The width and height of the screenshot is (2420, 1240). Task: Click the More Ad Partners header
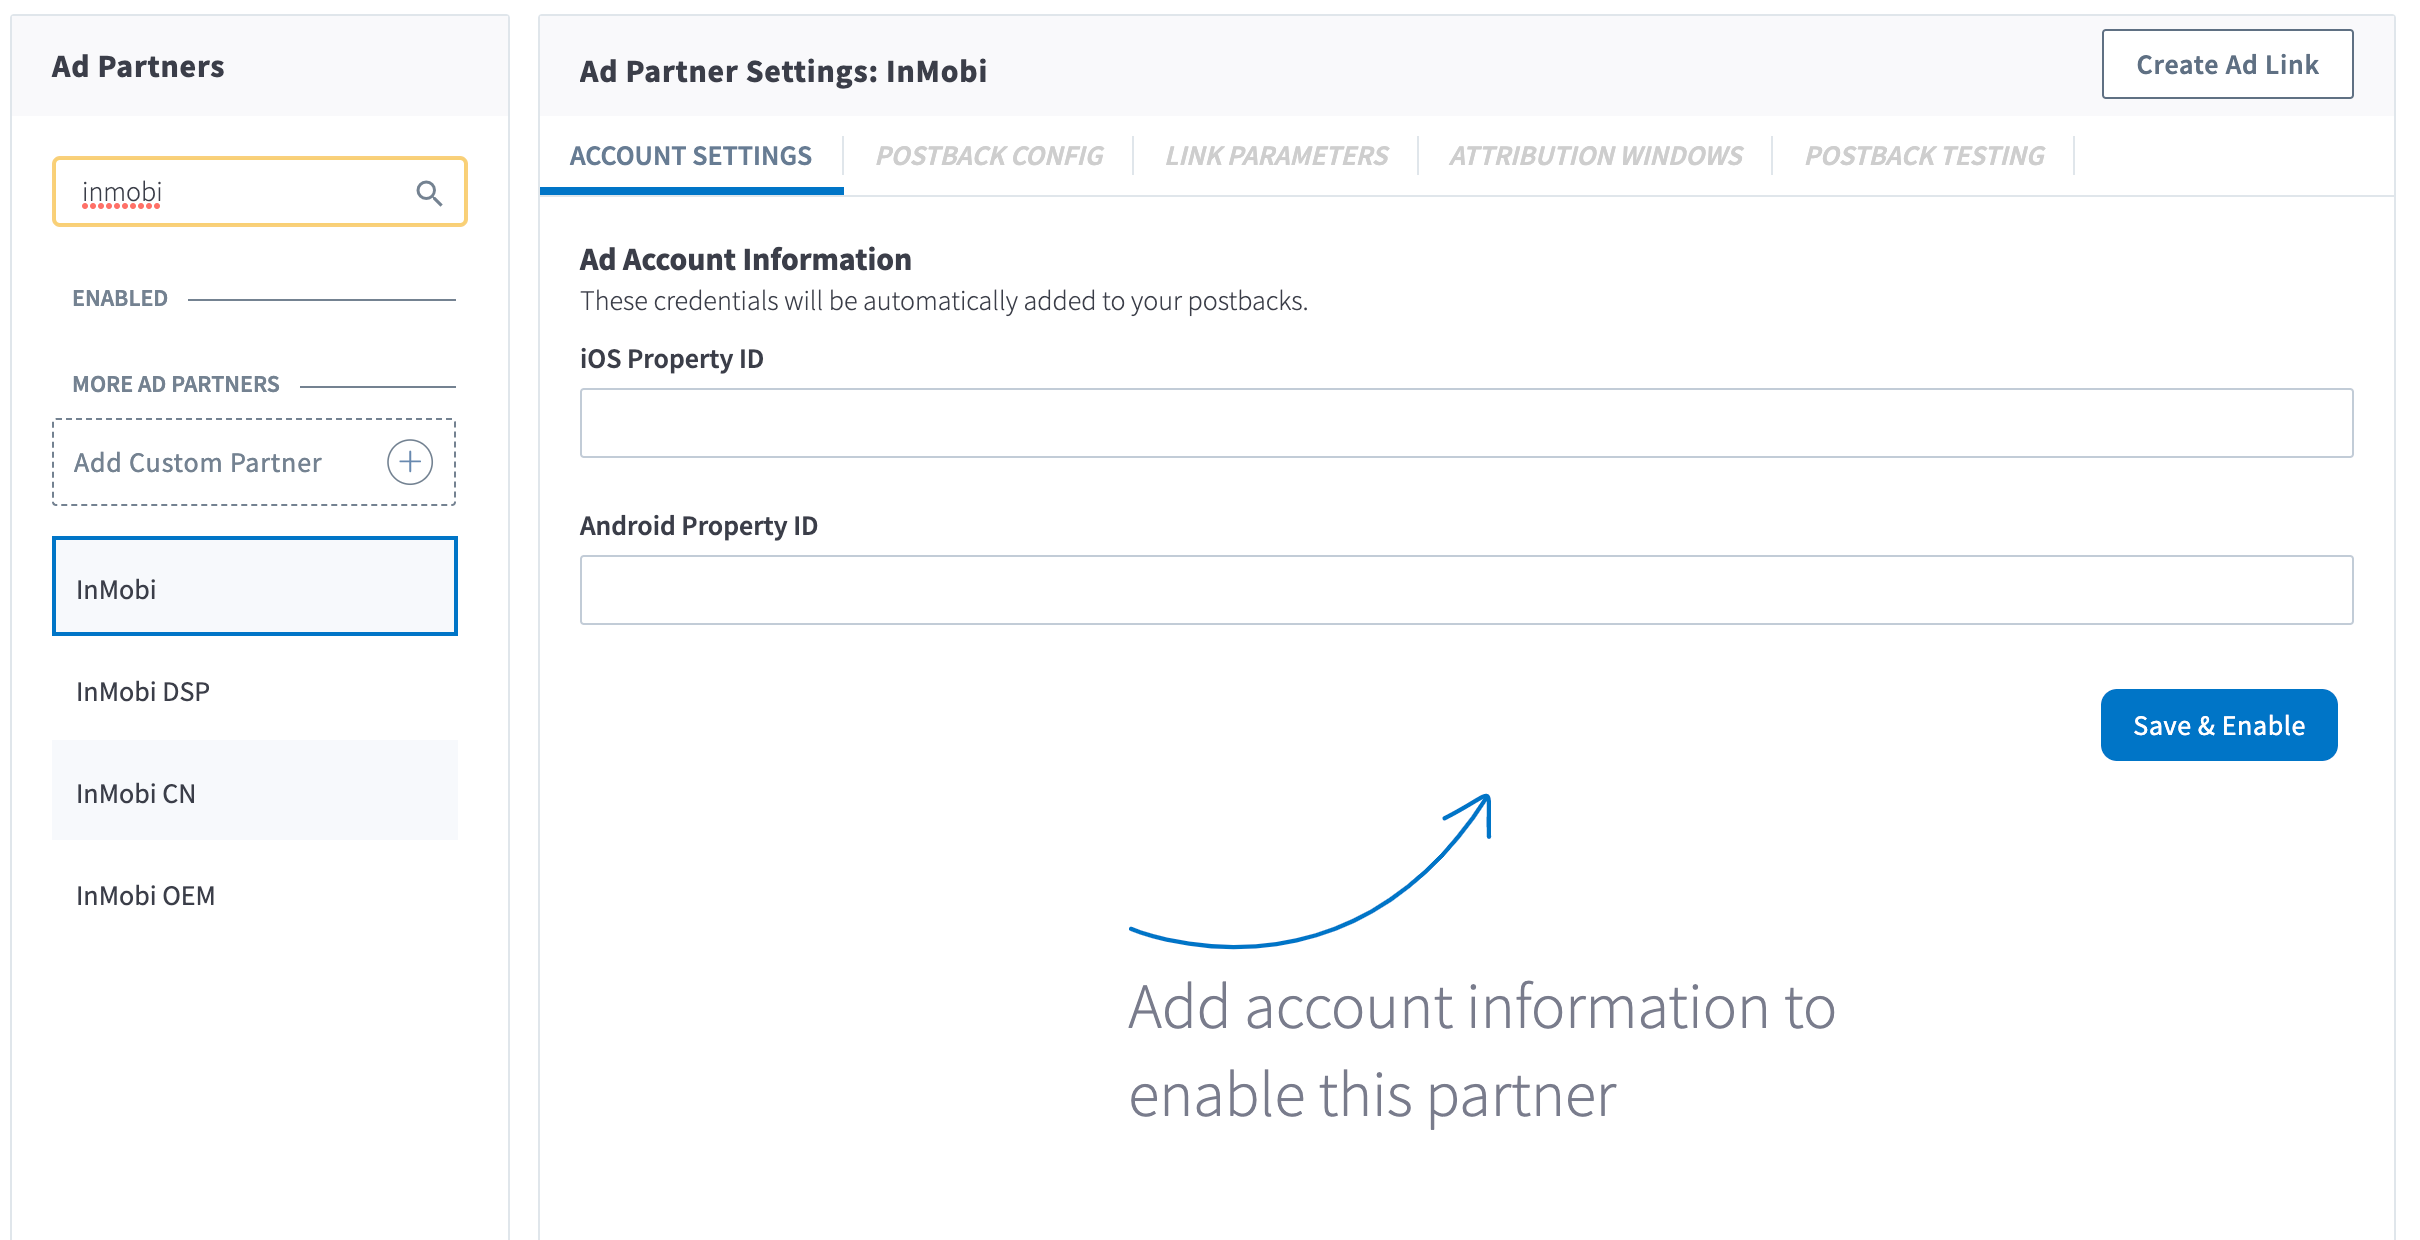coord(176,385)
